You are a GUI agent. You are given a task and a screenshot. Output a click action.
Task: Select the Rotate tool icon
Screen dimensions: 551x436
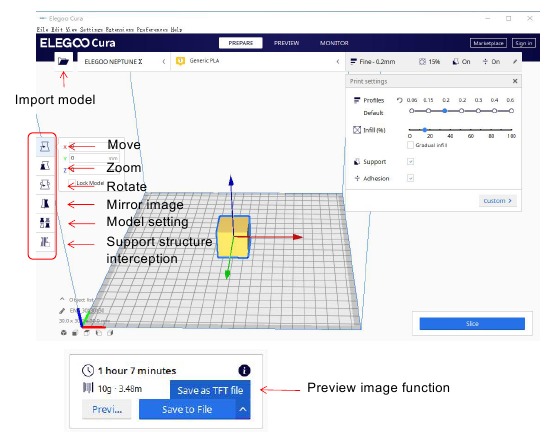coord(45,184)
